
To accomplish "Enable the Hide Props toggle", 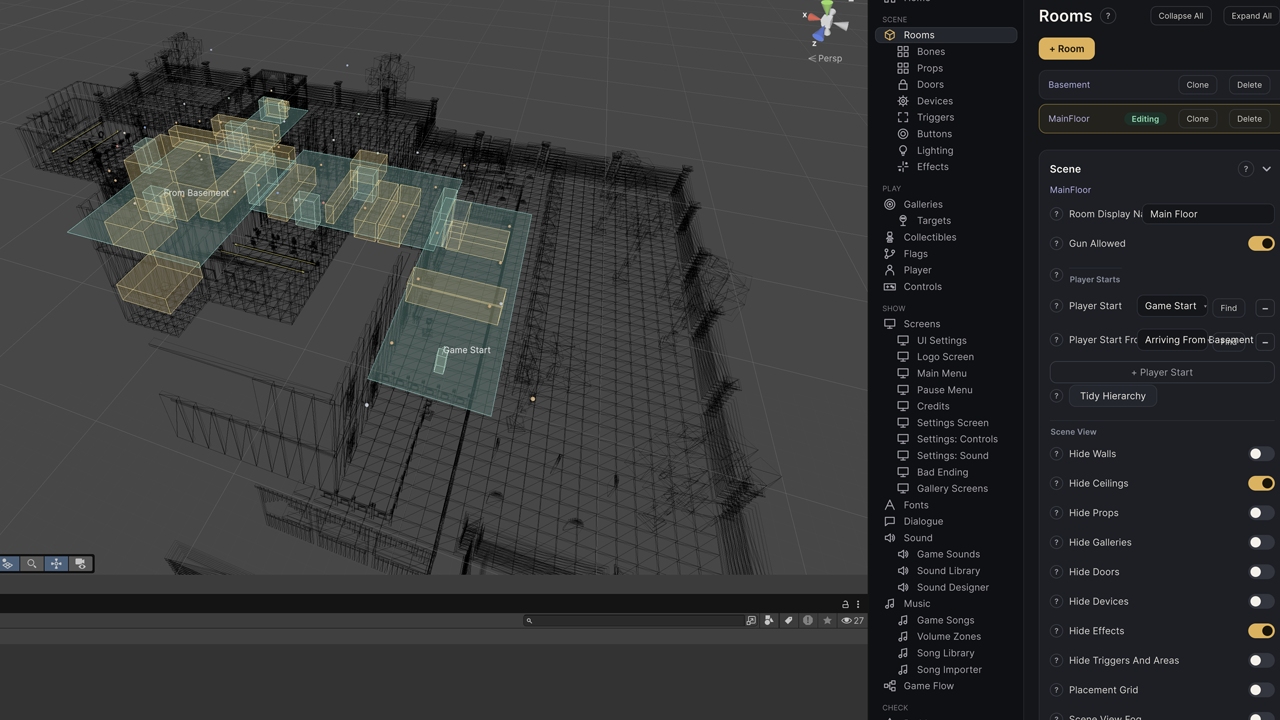I will (1261, 513).
